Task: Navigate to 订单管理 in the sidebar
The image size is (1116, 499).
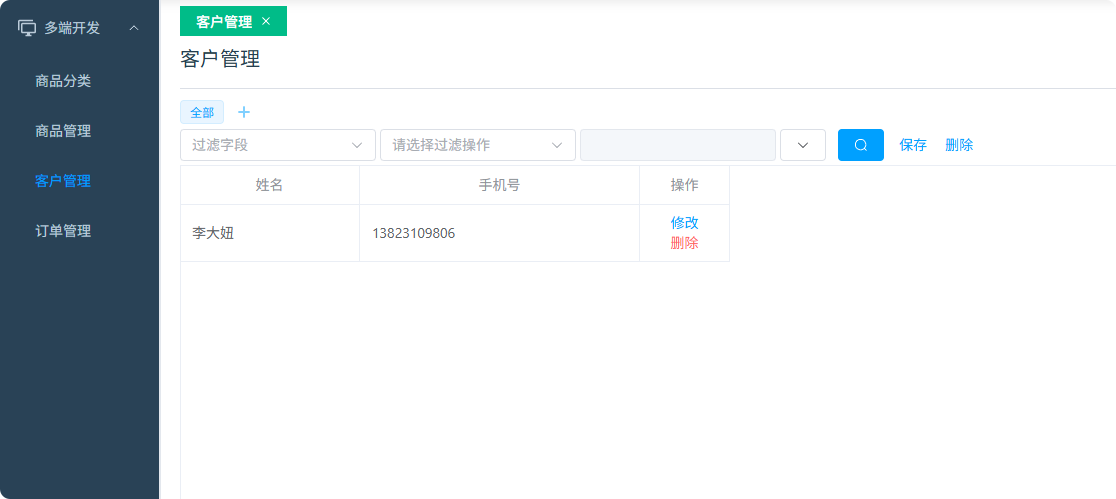Action: 63,231
